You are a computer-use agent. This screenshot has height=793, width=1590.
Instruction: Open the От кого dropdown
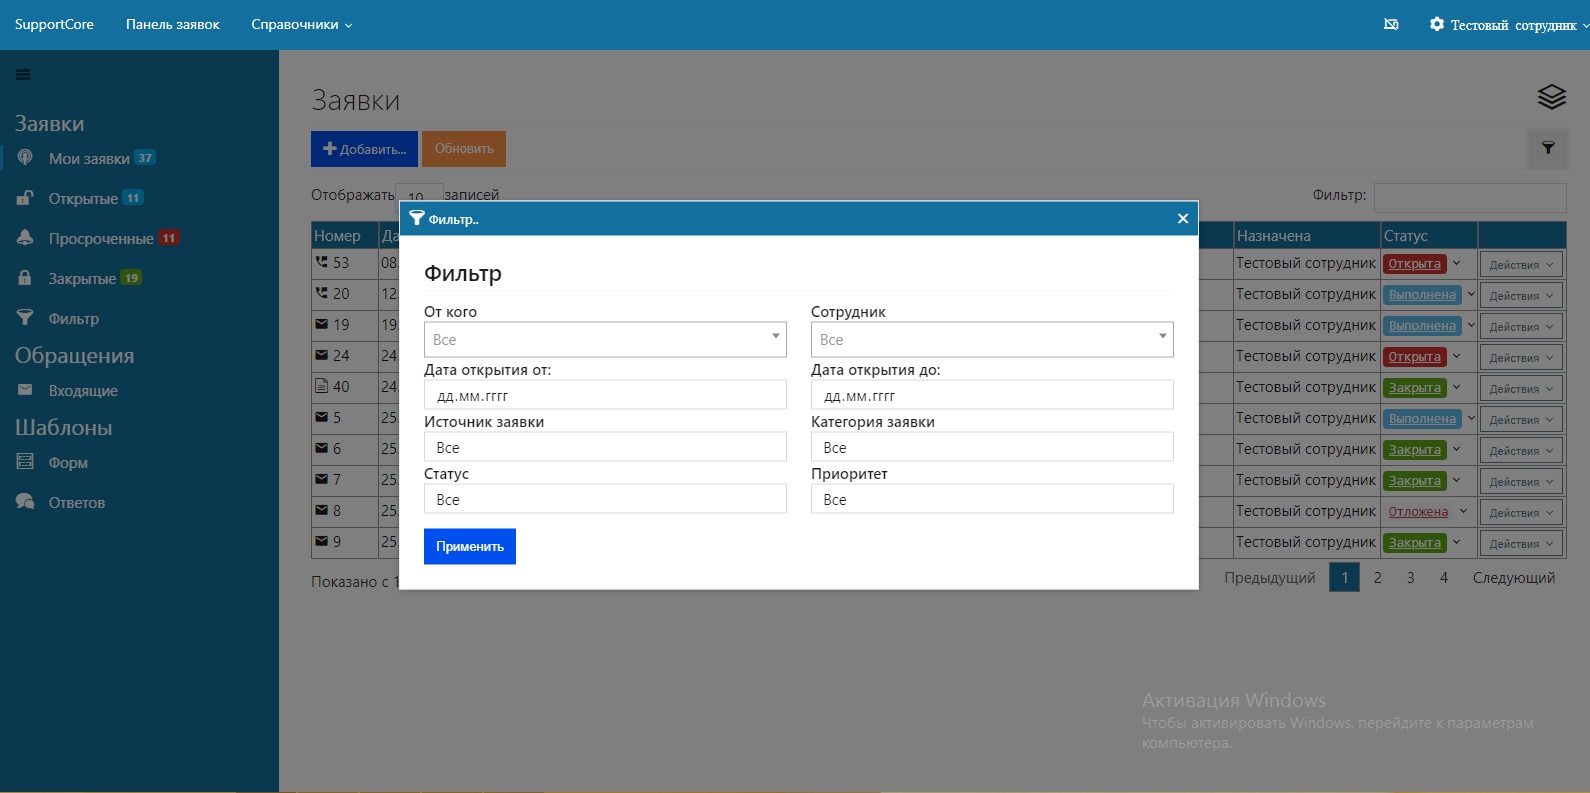click(605, 339)
